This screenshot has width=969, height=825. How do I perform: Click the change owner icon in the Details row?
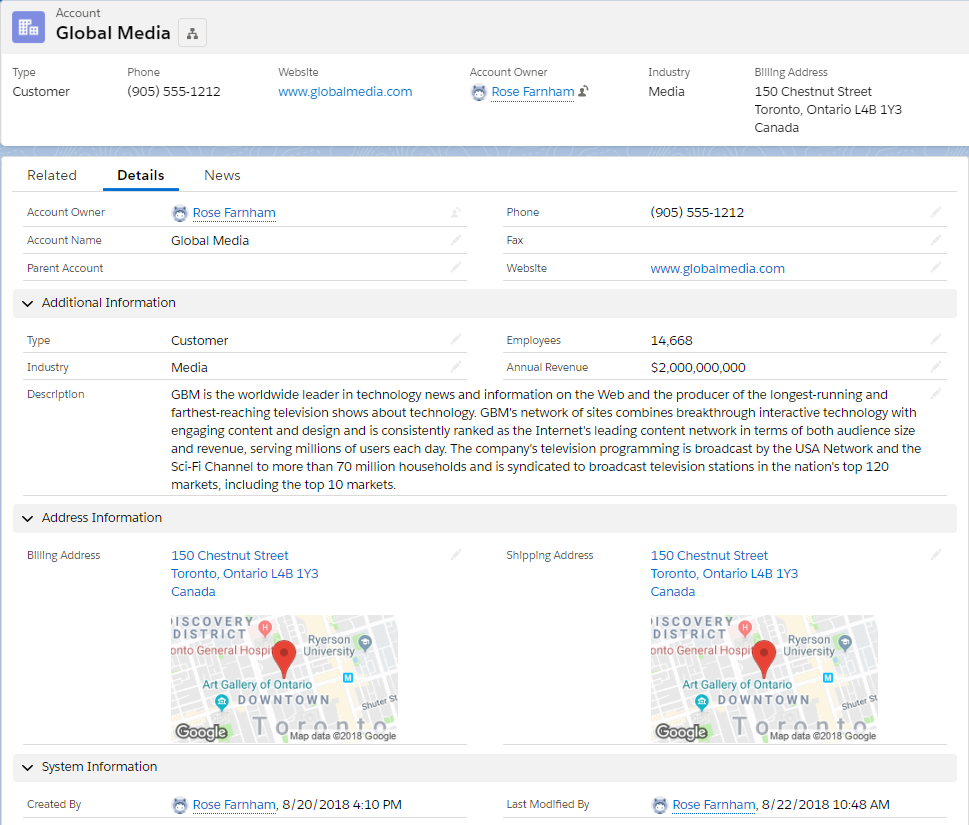click(x=455, y=213)
